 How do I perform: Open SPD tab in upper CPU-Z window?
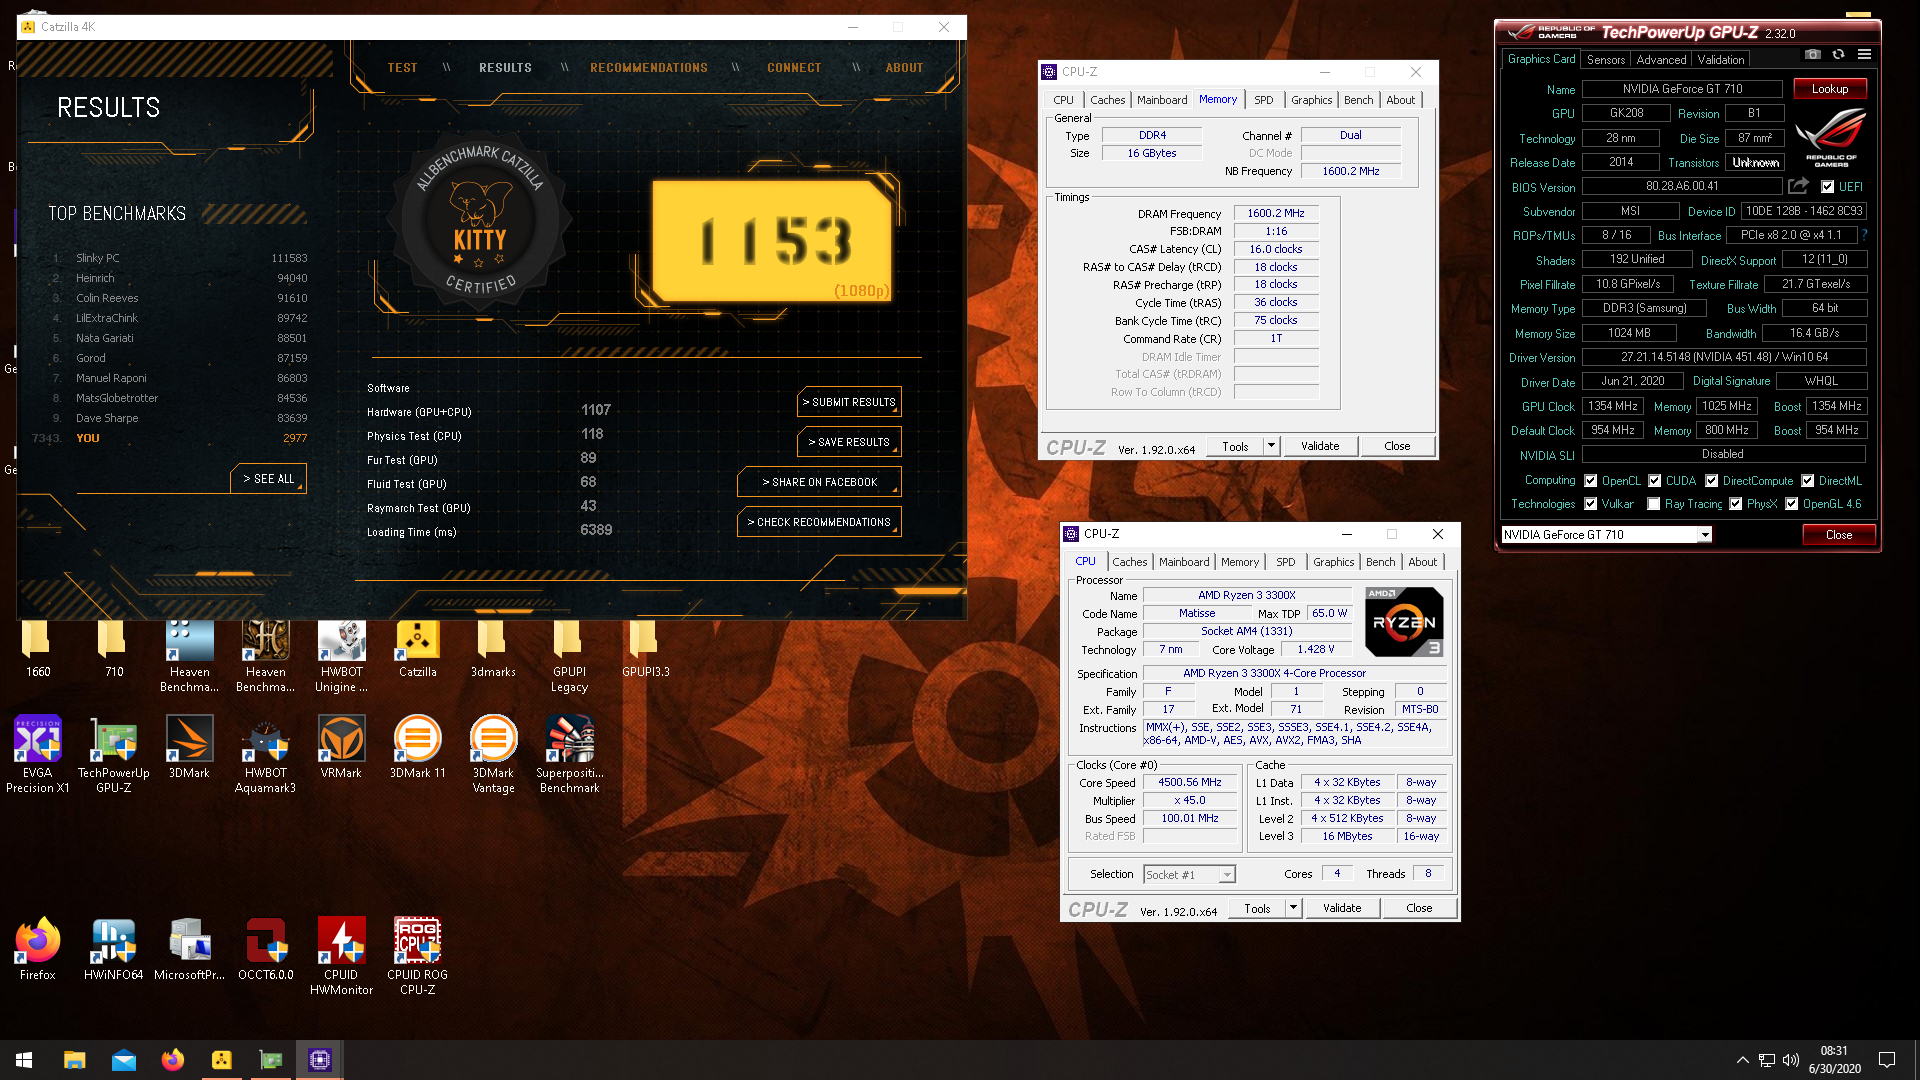pyautogui.click(x=1264, y=100)
